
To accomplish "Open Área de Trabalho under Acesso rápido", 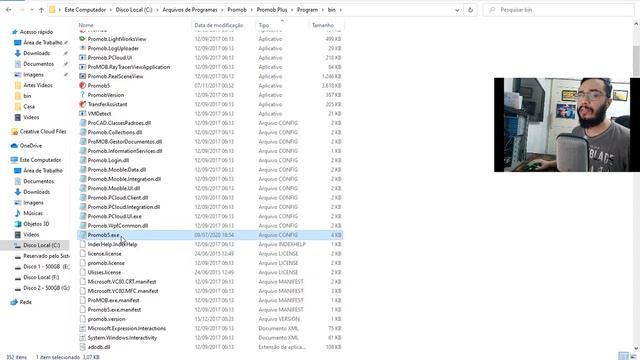I will click(42, 42).
